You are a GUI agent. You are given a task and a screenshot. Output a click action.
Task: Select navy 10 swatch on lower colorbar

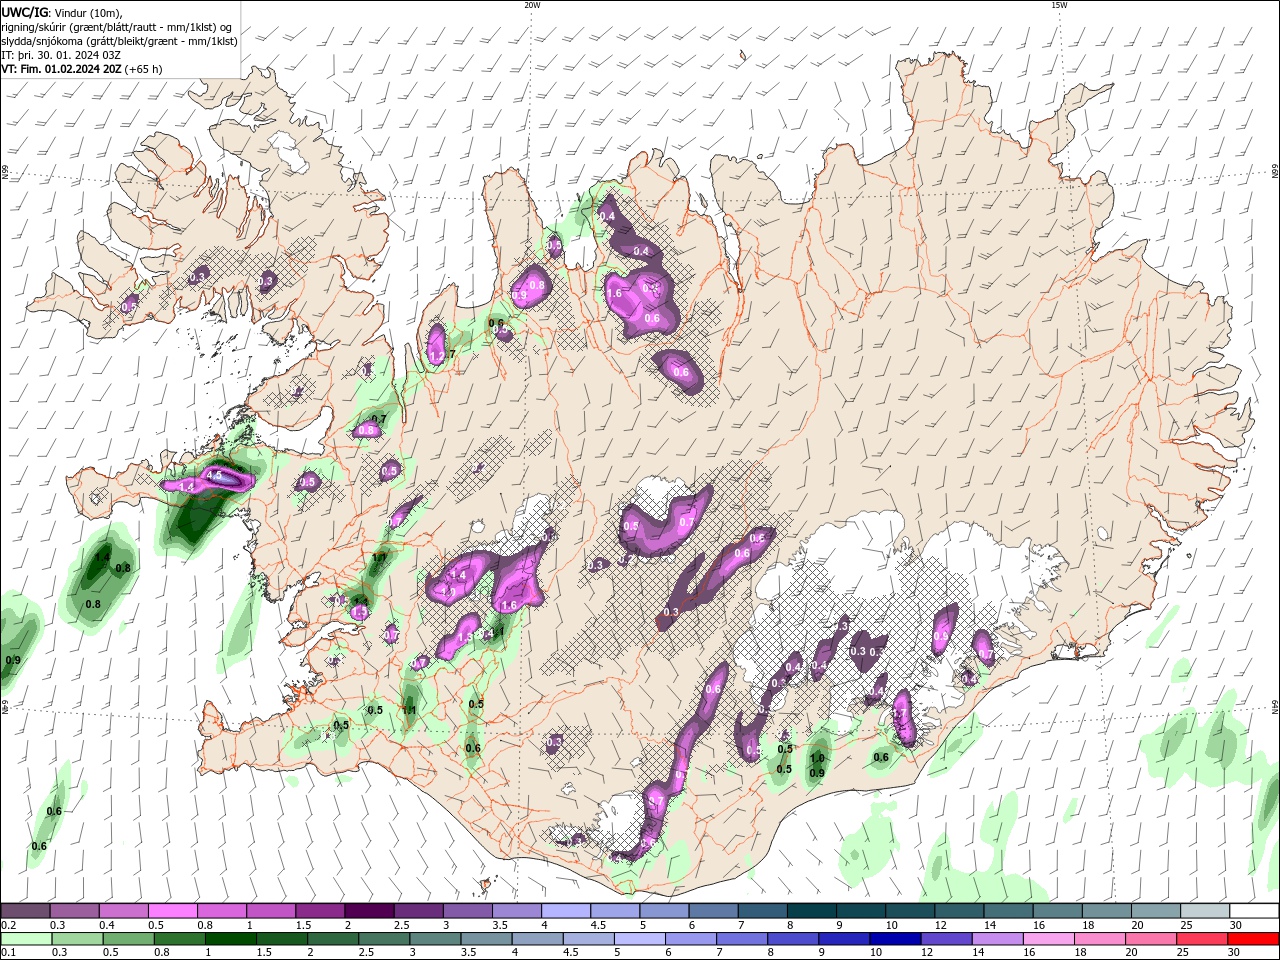pyautogui.click(x=895, y=939)
